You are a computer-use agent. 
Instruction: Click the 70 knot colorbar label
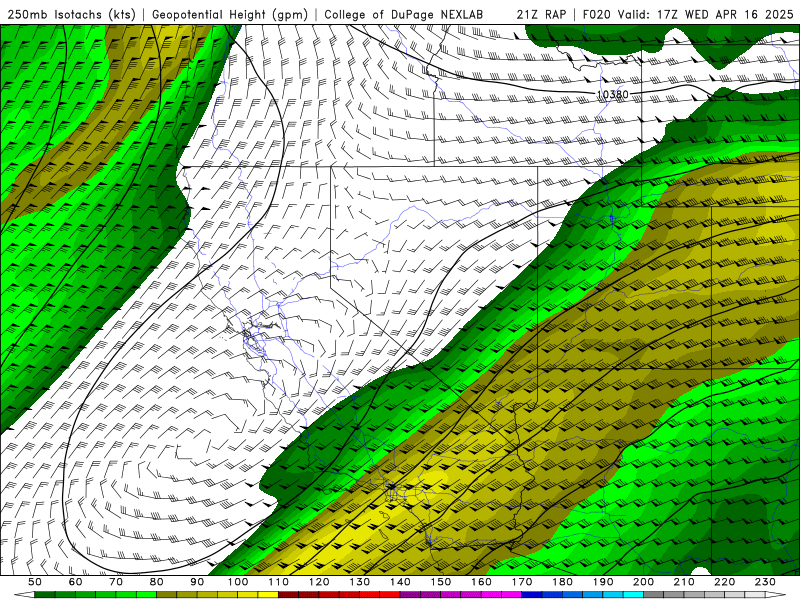coord(116,582)
